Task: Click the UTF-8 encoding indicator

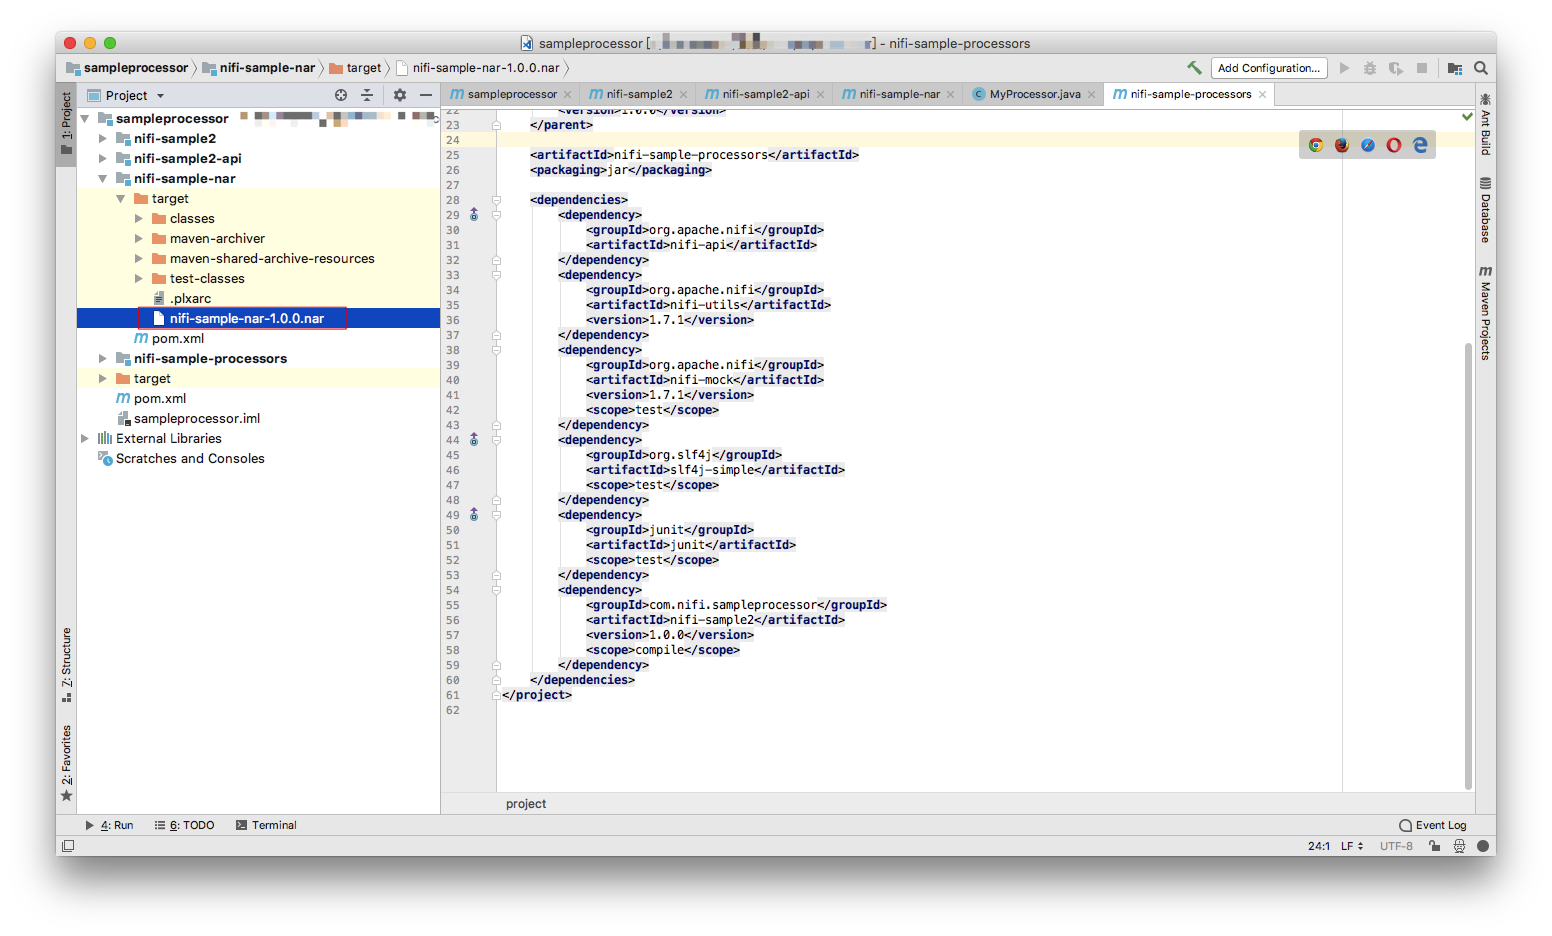Action: 1396,846
